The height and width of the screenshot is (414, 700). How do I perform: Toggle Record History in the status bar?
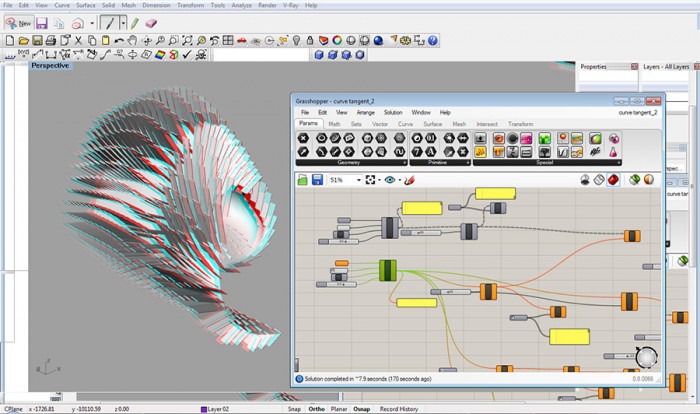point(399,409)
